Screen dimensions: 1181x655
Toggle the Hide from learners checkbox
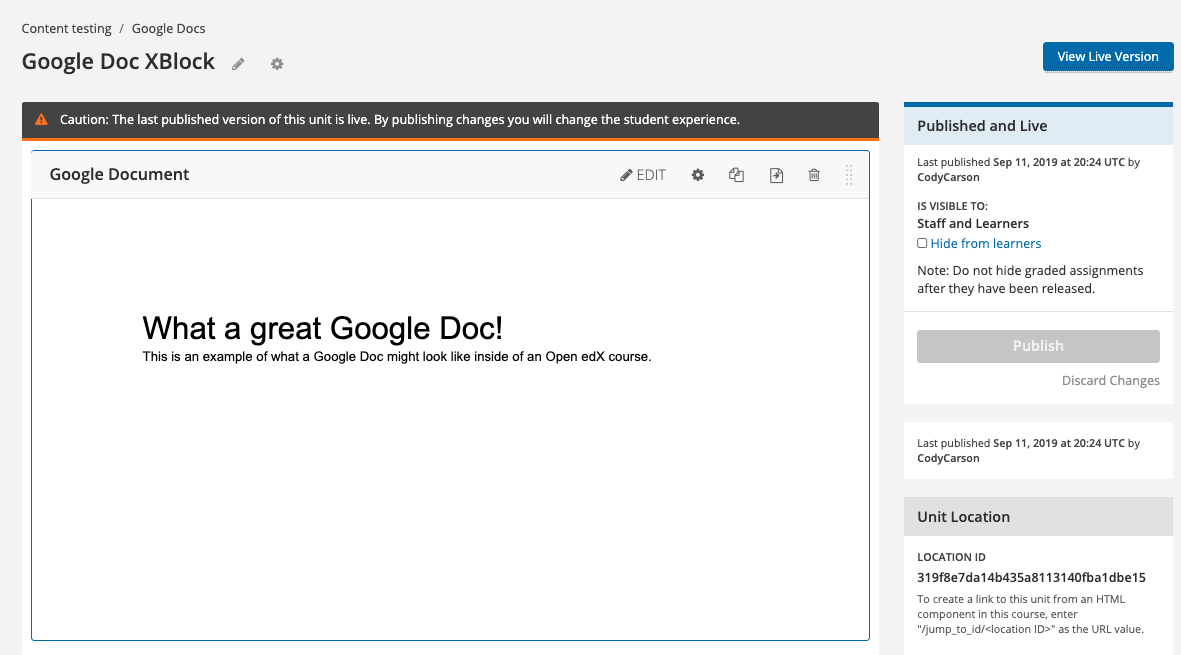point(922,243)
